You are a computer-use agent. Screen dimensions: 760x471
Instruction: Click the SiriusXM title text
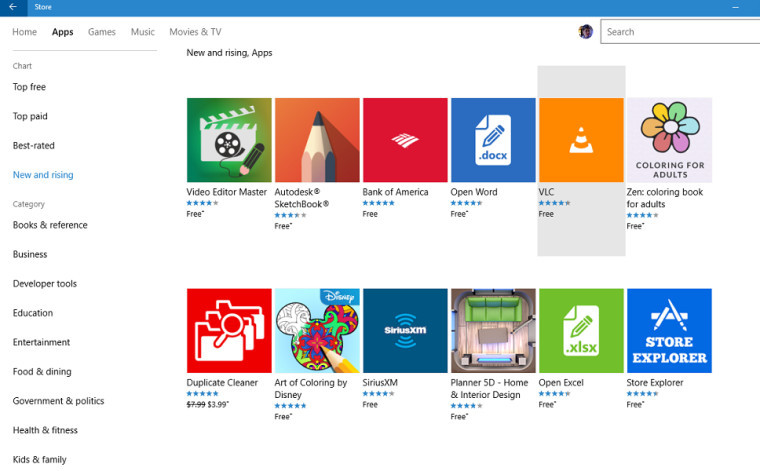(380, 383)
